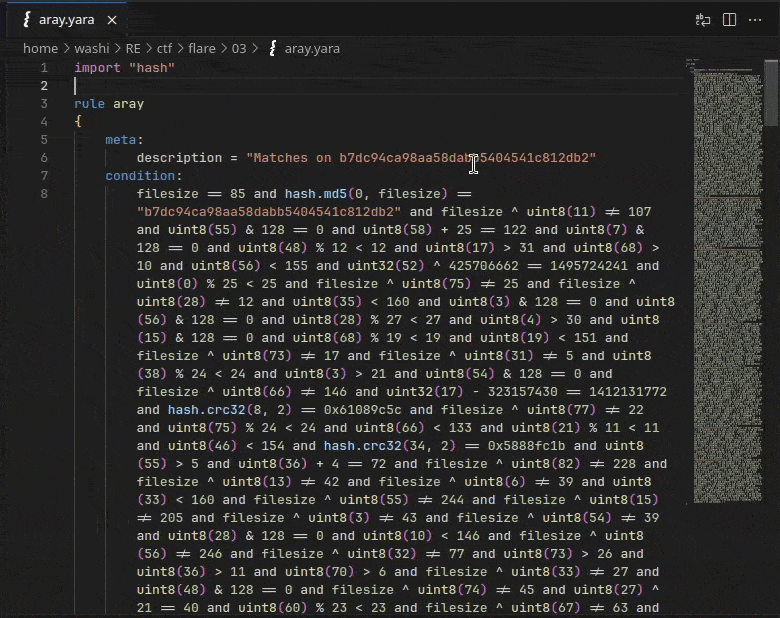Click the number 323157430

[x=522, y=392]
